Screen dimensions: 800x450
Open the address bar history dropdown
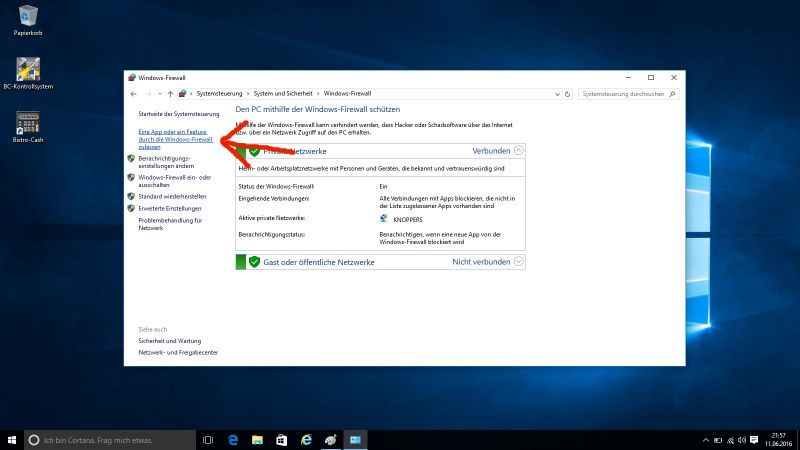tap(557, 94)
